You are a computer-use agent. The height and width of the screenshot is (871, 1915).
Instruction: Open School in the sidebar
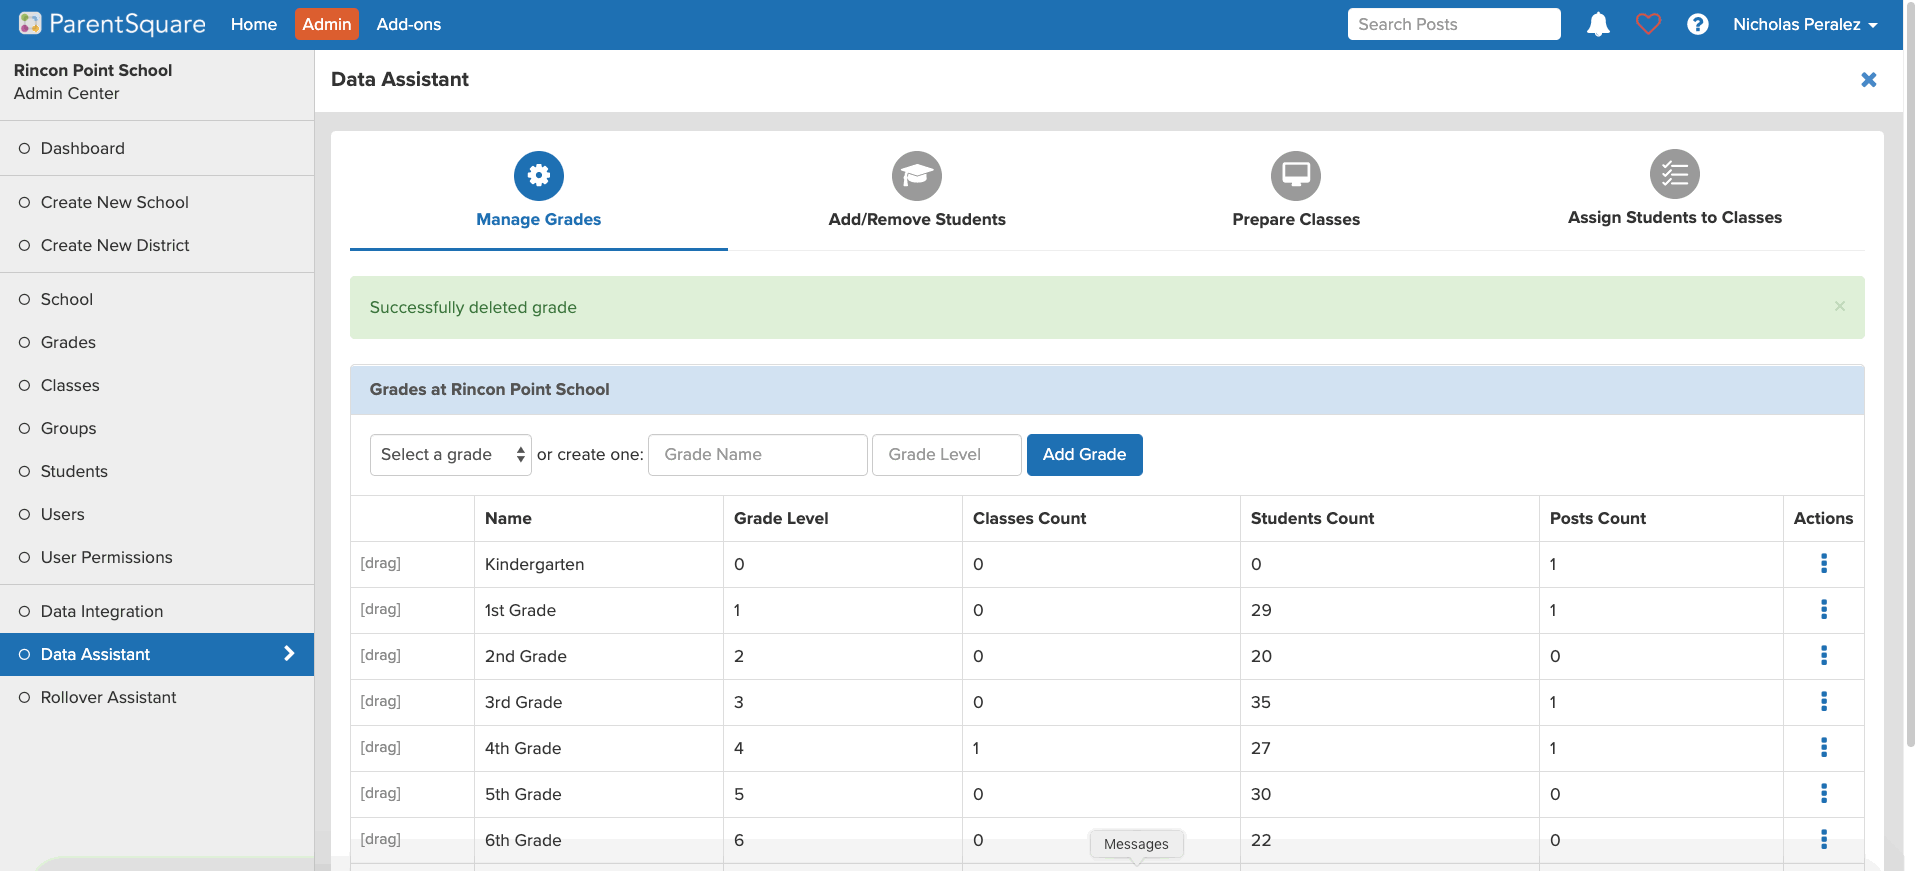157,299
